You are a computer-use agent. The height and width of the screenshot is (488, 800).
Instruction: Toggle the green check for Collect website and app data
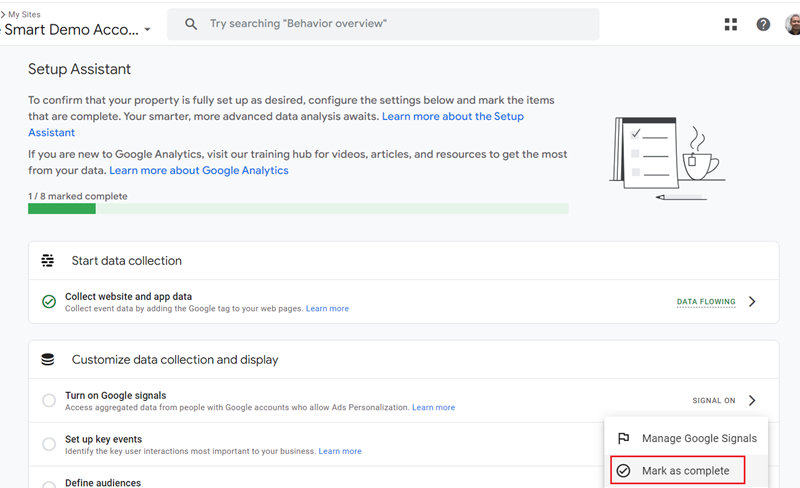click(x=49, y=302)
